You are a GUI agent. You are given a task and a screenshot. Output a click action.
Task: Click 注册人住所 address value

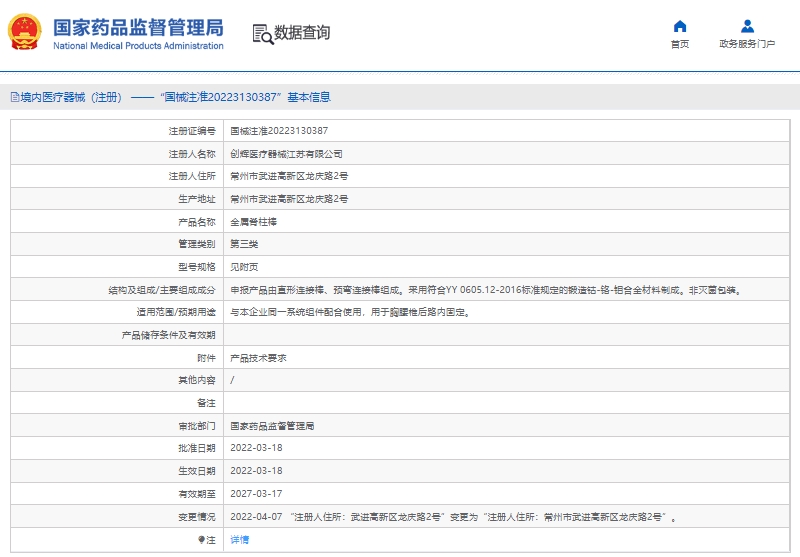[x=289, y=176]
